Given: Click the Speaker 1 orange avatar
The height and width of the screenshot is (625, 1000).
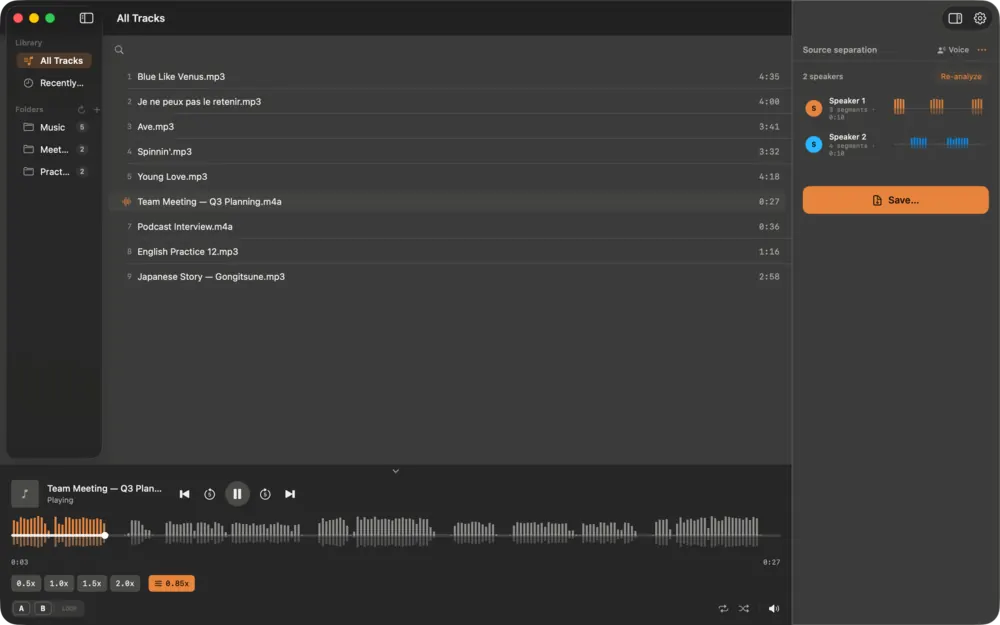Looking at the screenshot, I should coord(813,108).
